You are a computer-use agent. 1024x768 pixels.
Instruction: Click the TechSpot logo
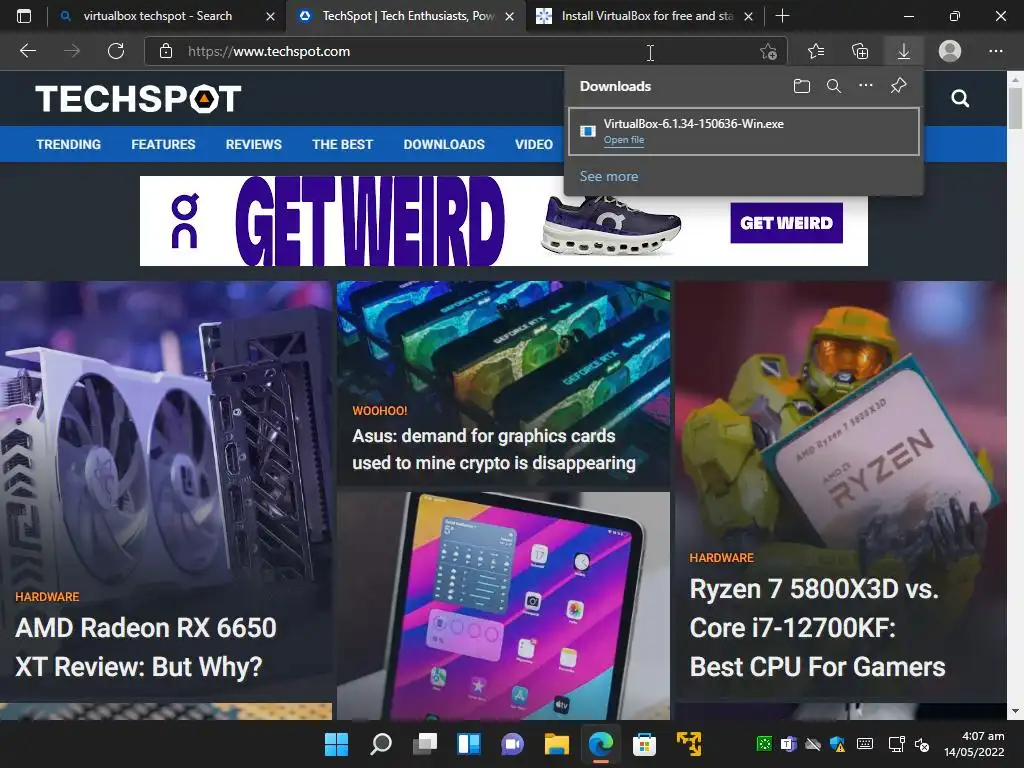tap(138, 99)
